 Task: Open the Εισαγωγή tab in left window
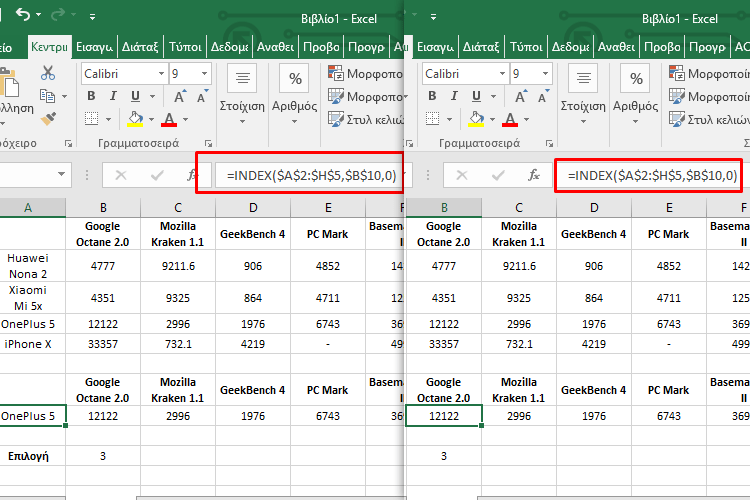click(94, 47)
